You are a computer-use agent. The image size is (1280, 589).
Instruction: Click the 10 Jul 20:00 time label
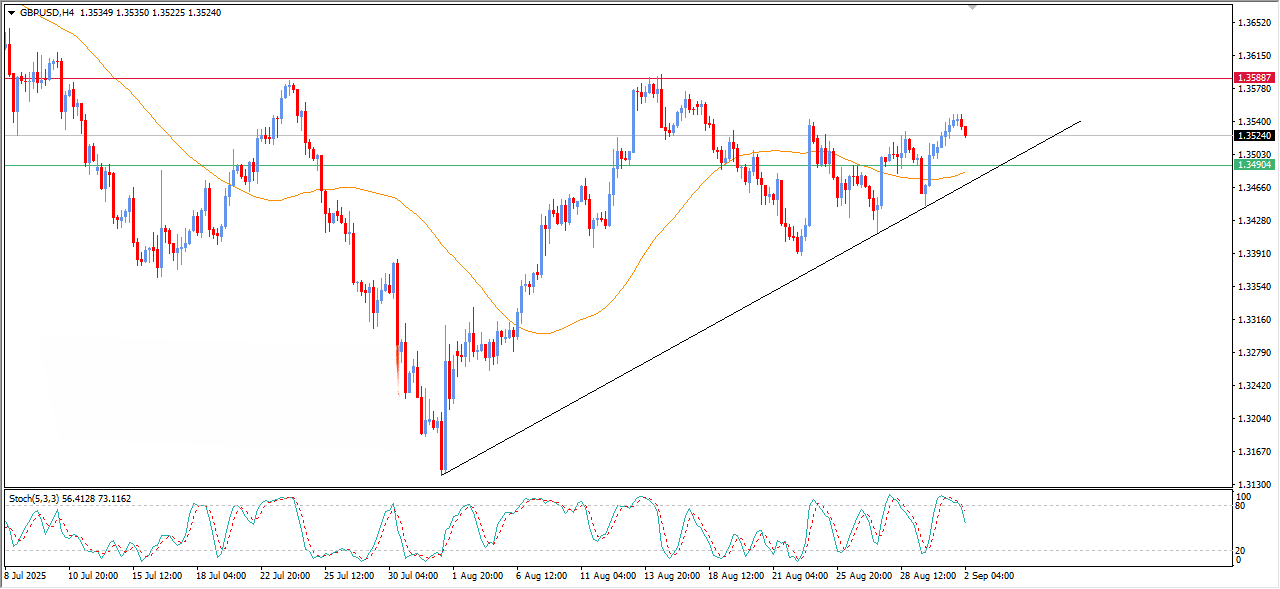[x=92, y=576]
